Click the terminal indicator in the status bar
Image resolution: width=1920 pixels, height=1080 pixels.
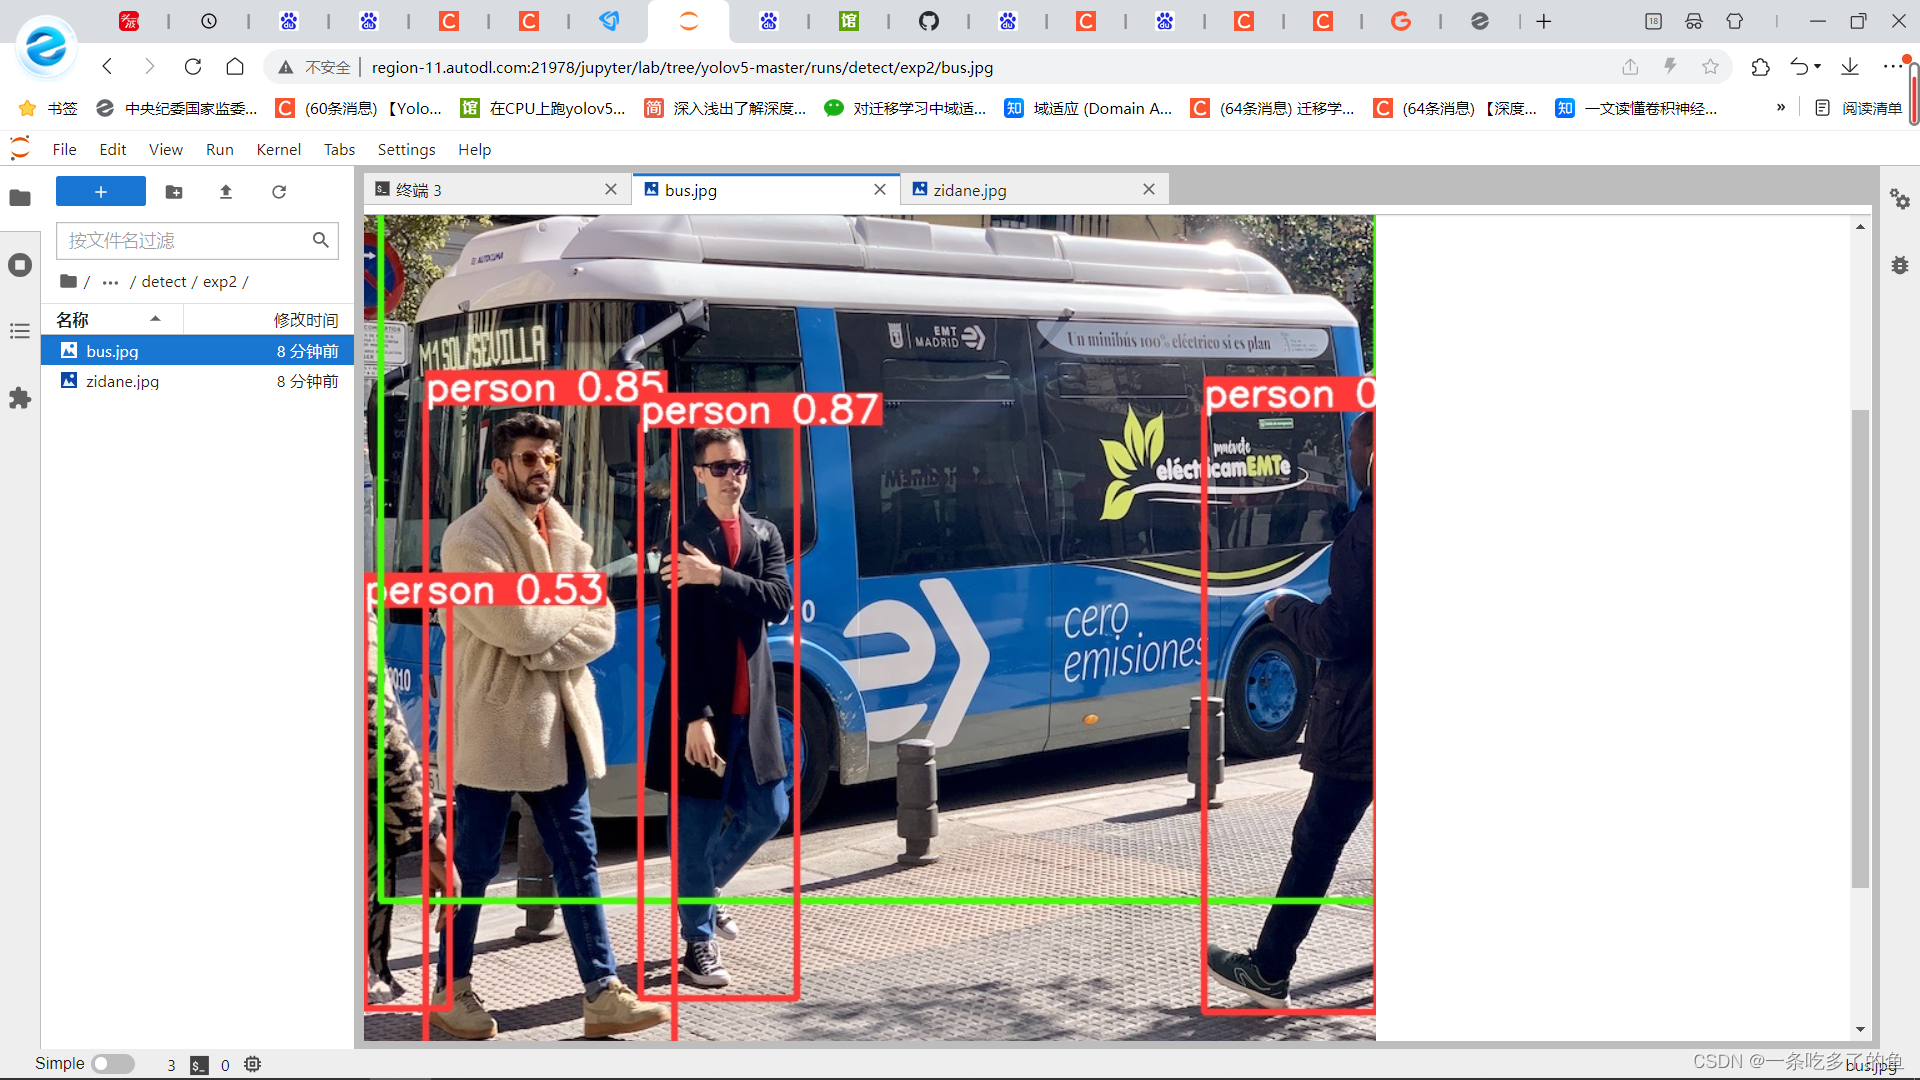199,1064
